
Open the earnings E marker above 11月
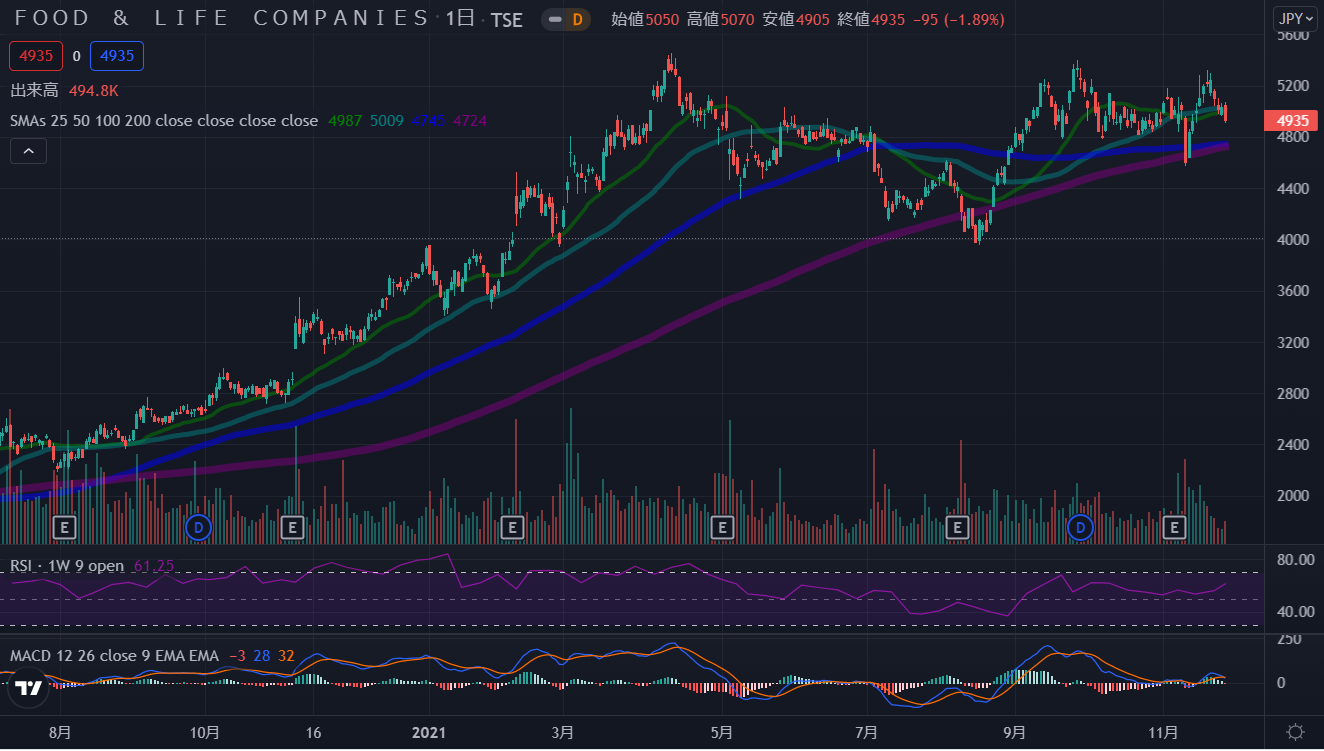1175,526
